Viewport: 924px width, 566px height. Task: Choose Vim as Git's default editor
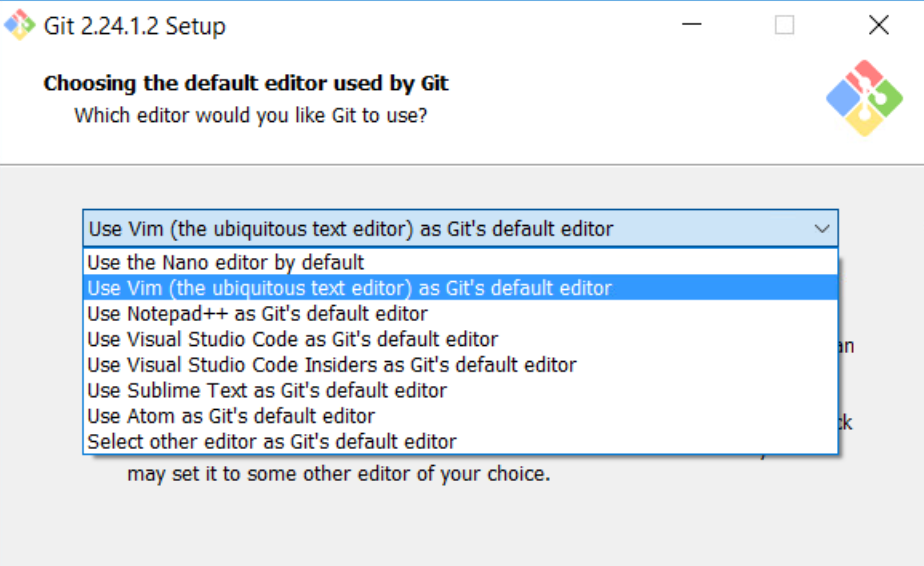point(349,288)
